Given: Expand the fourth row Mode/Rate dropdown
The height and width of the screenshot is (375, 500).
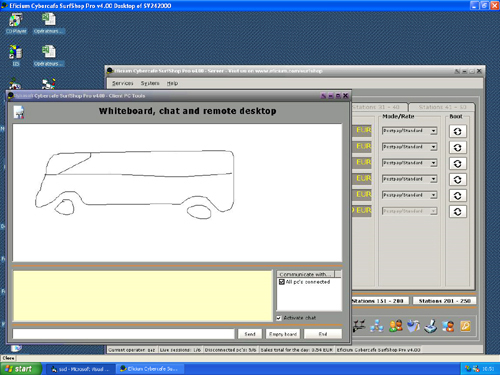Looking at the screenshot, I should [x=433, y=179].
